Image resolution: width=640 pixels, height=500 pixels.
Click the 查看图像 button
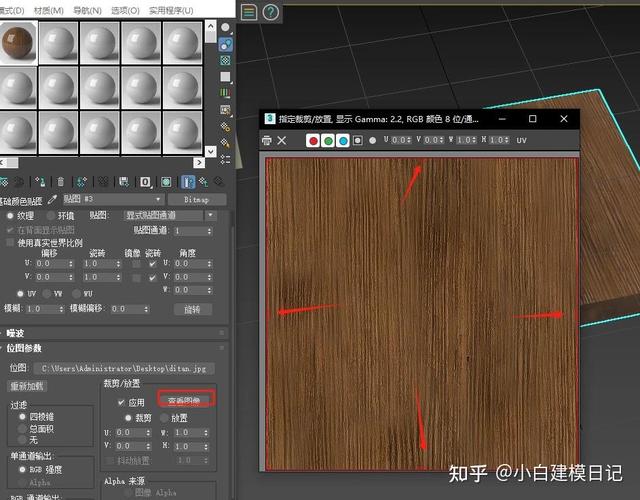coord(184,400)
